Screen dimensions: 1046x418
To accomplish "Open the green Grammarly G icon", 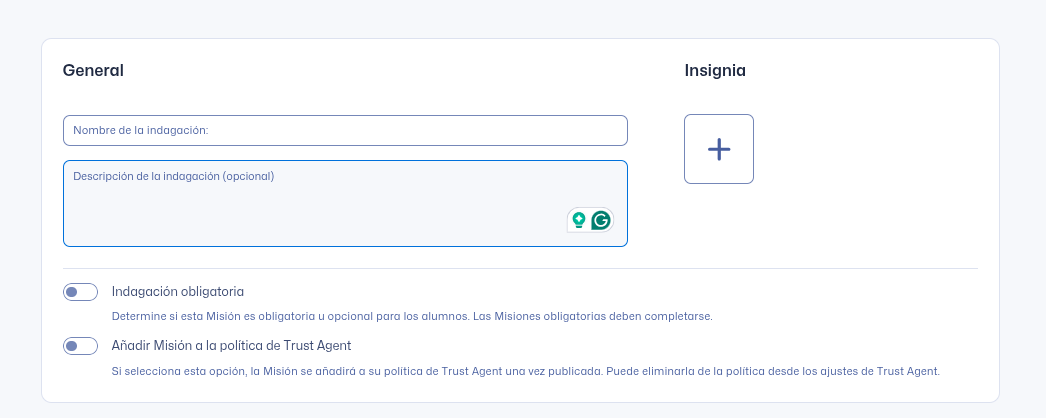I will tap(601, 220).
